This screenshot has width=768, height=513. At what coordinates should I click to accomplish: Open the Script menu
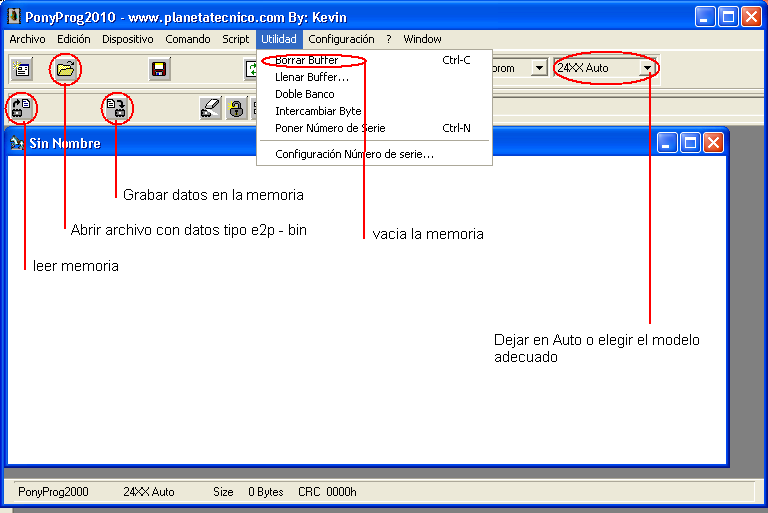click(x=235, y=39)
